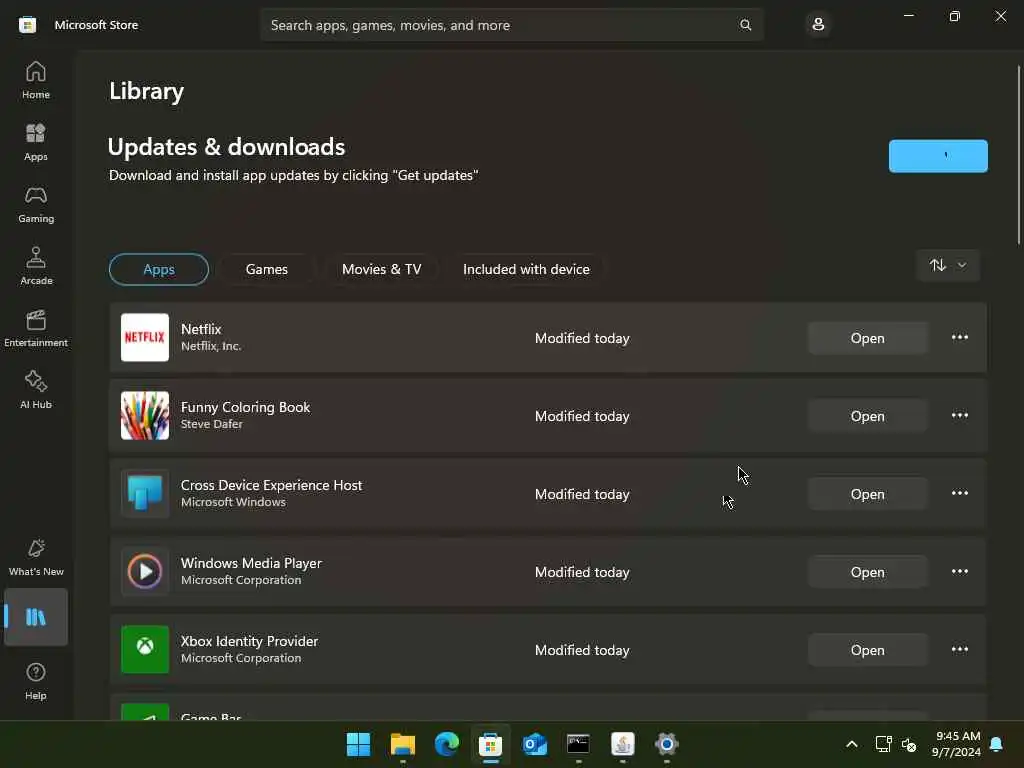Select the Included with device filter tab
1024x768 pixels.
pyautogui.click(x=526, y=269)
